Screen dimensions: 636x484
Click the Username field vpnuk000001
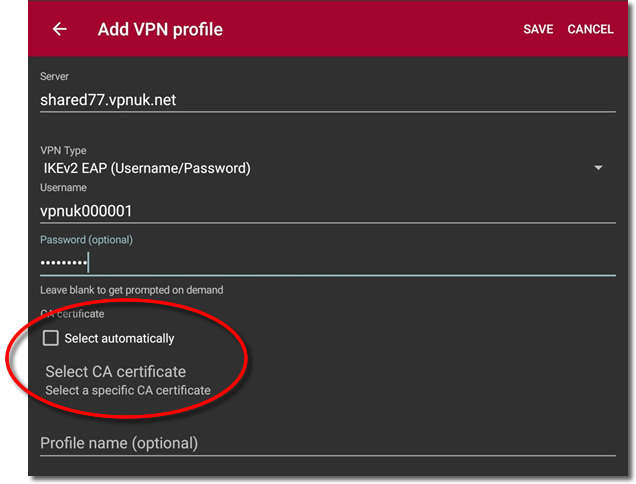point(328,211)
